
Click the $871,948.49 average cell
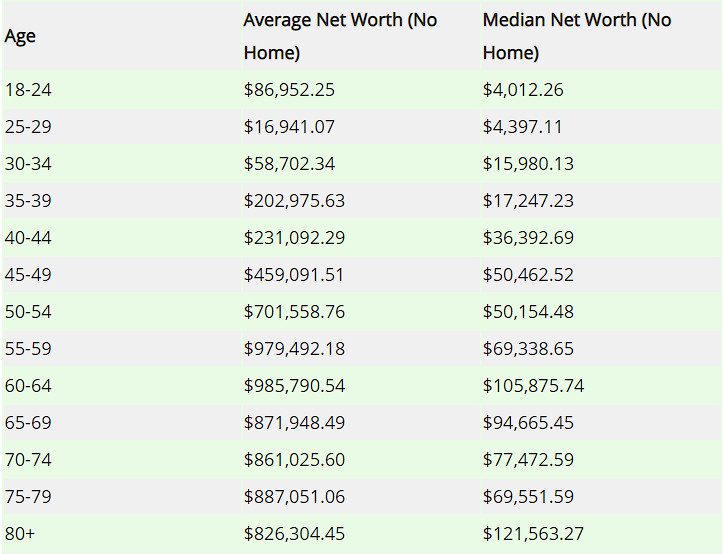[294, 423]
